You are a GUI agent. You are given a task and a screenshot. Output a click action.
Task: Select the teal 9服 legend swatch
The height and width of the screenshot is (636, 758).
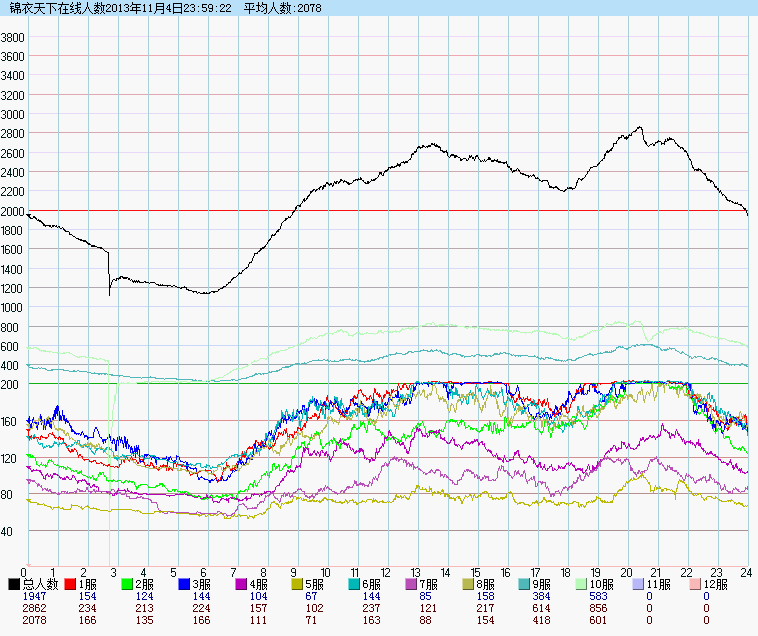click(x=527, y=584)
